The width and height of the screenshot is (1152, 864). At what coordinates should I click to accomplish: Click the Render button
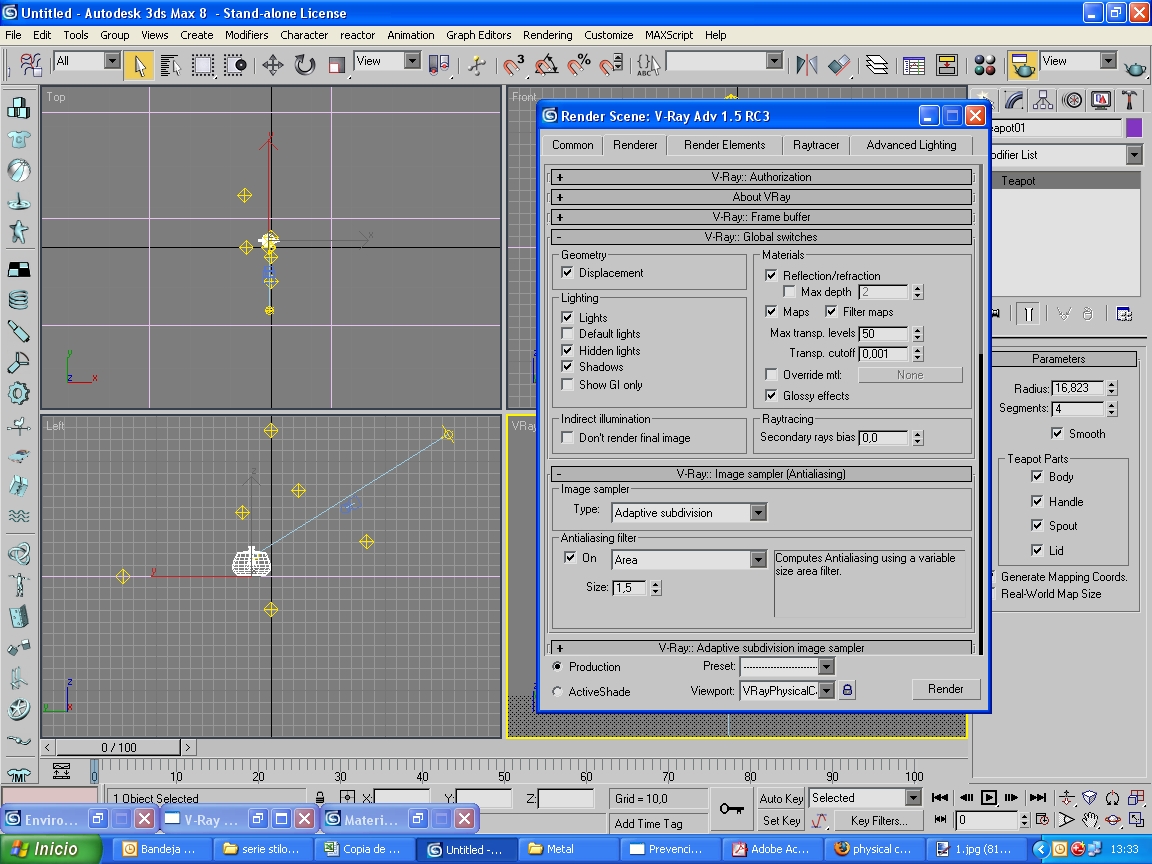coord(945,689)
